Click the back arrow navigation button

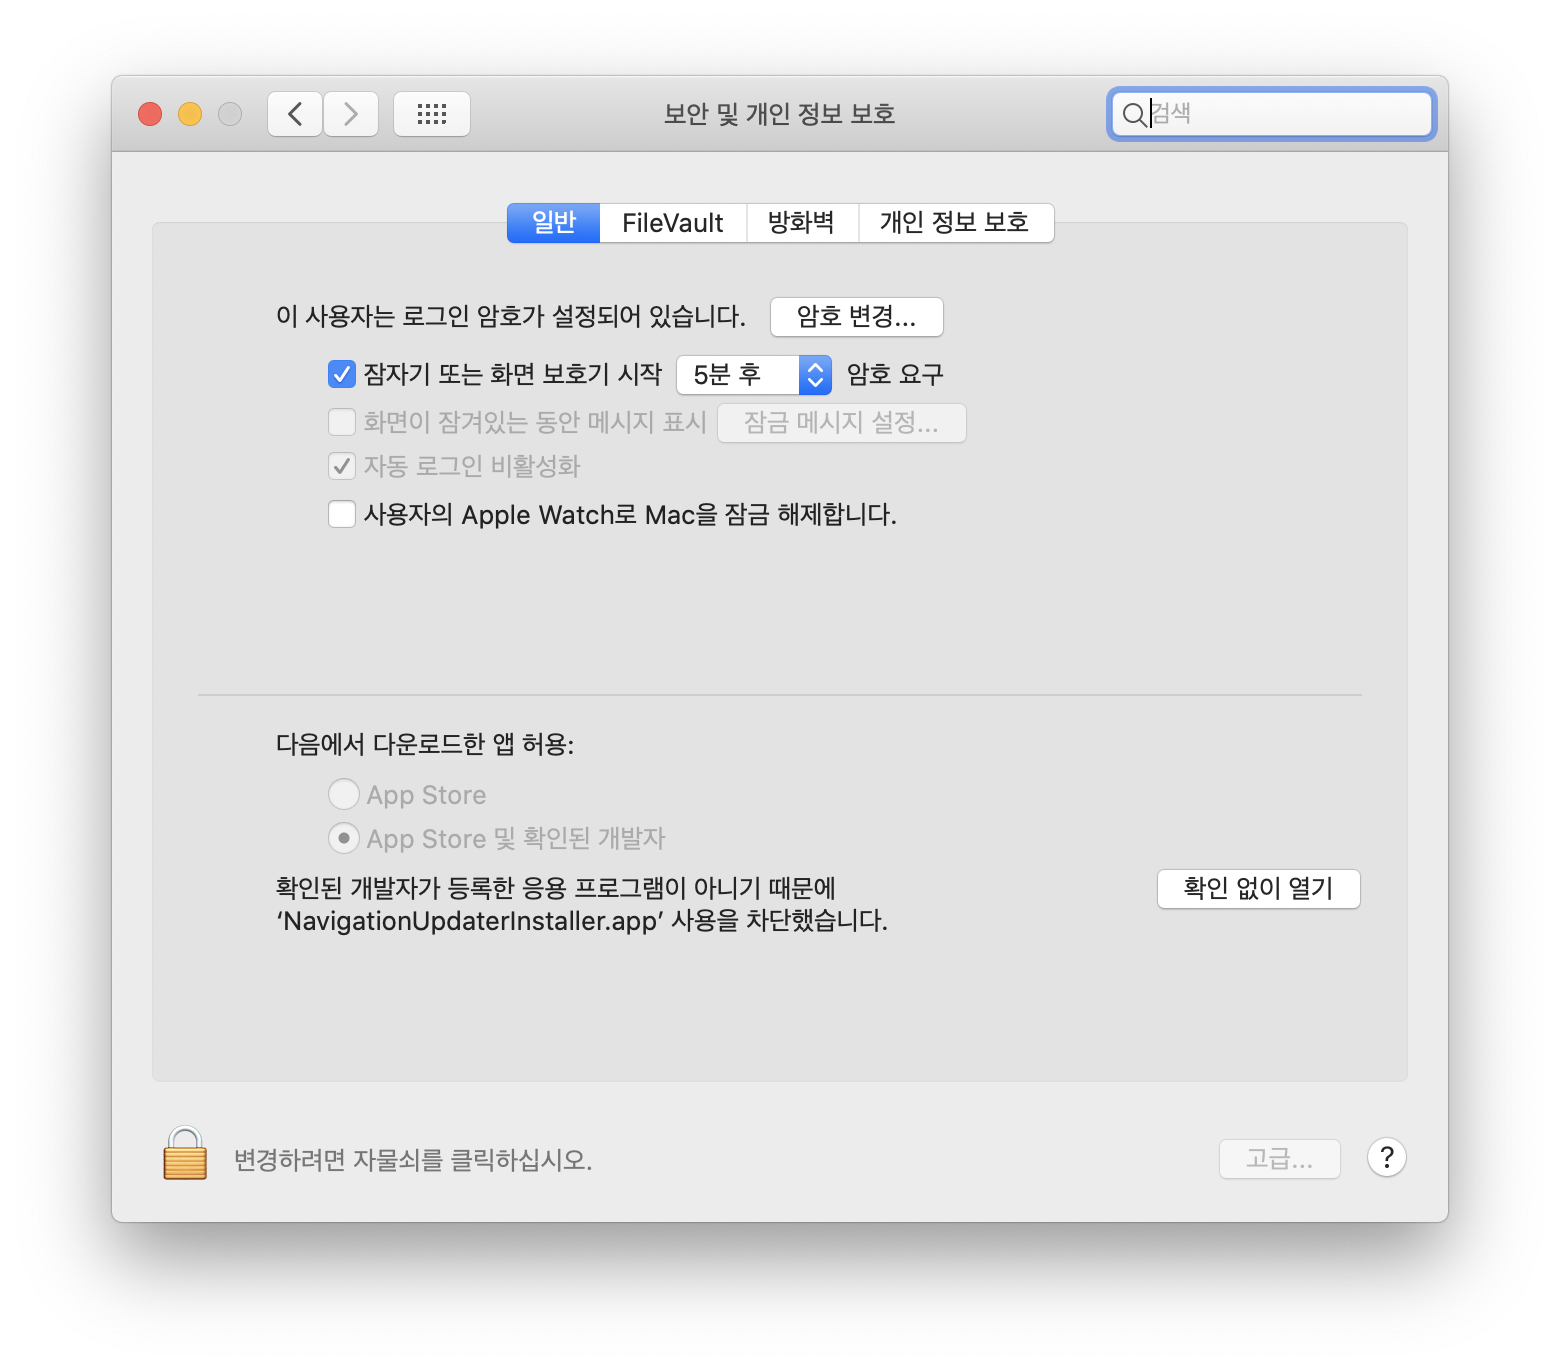click(x=295, y=114)
